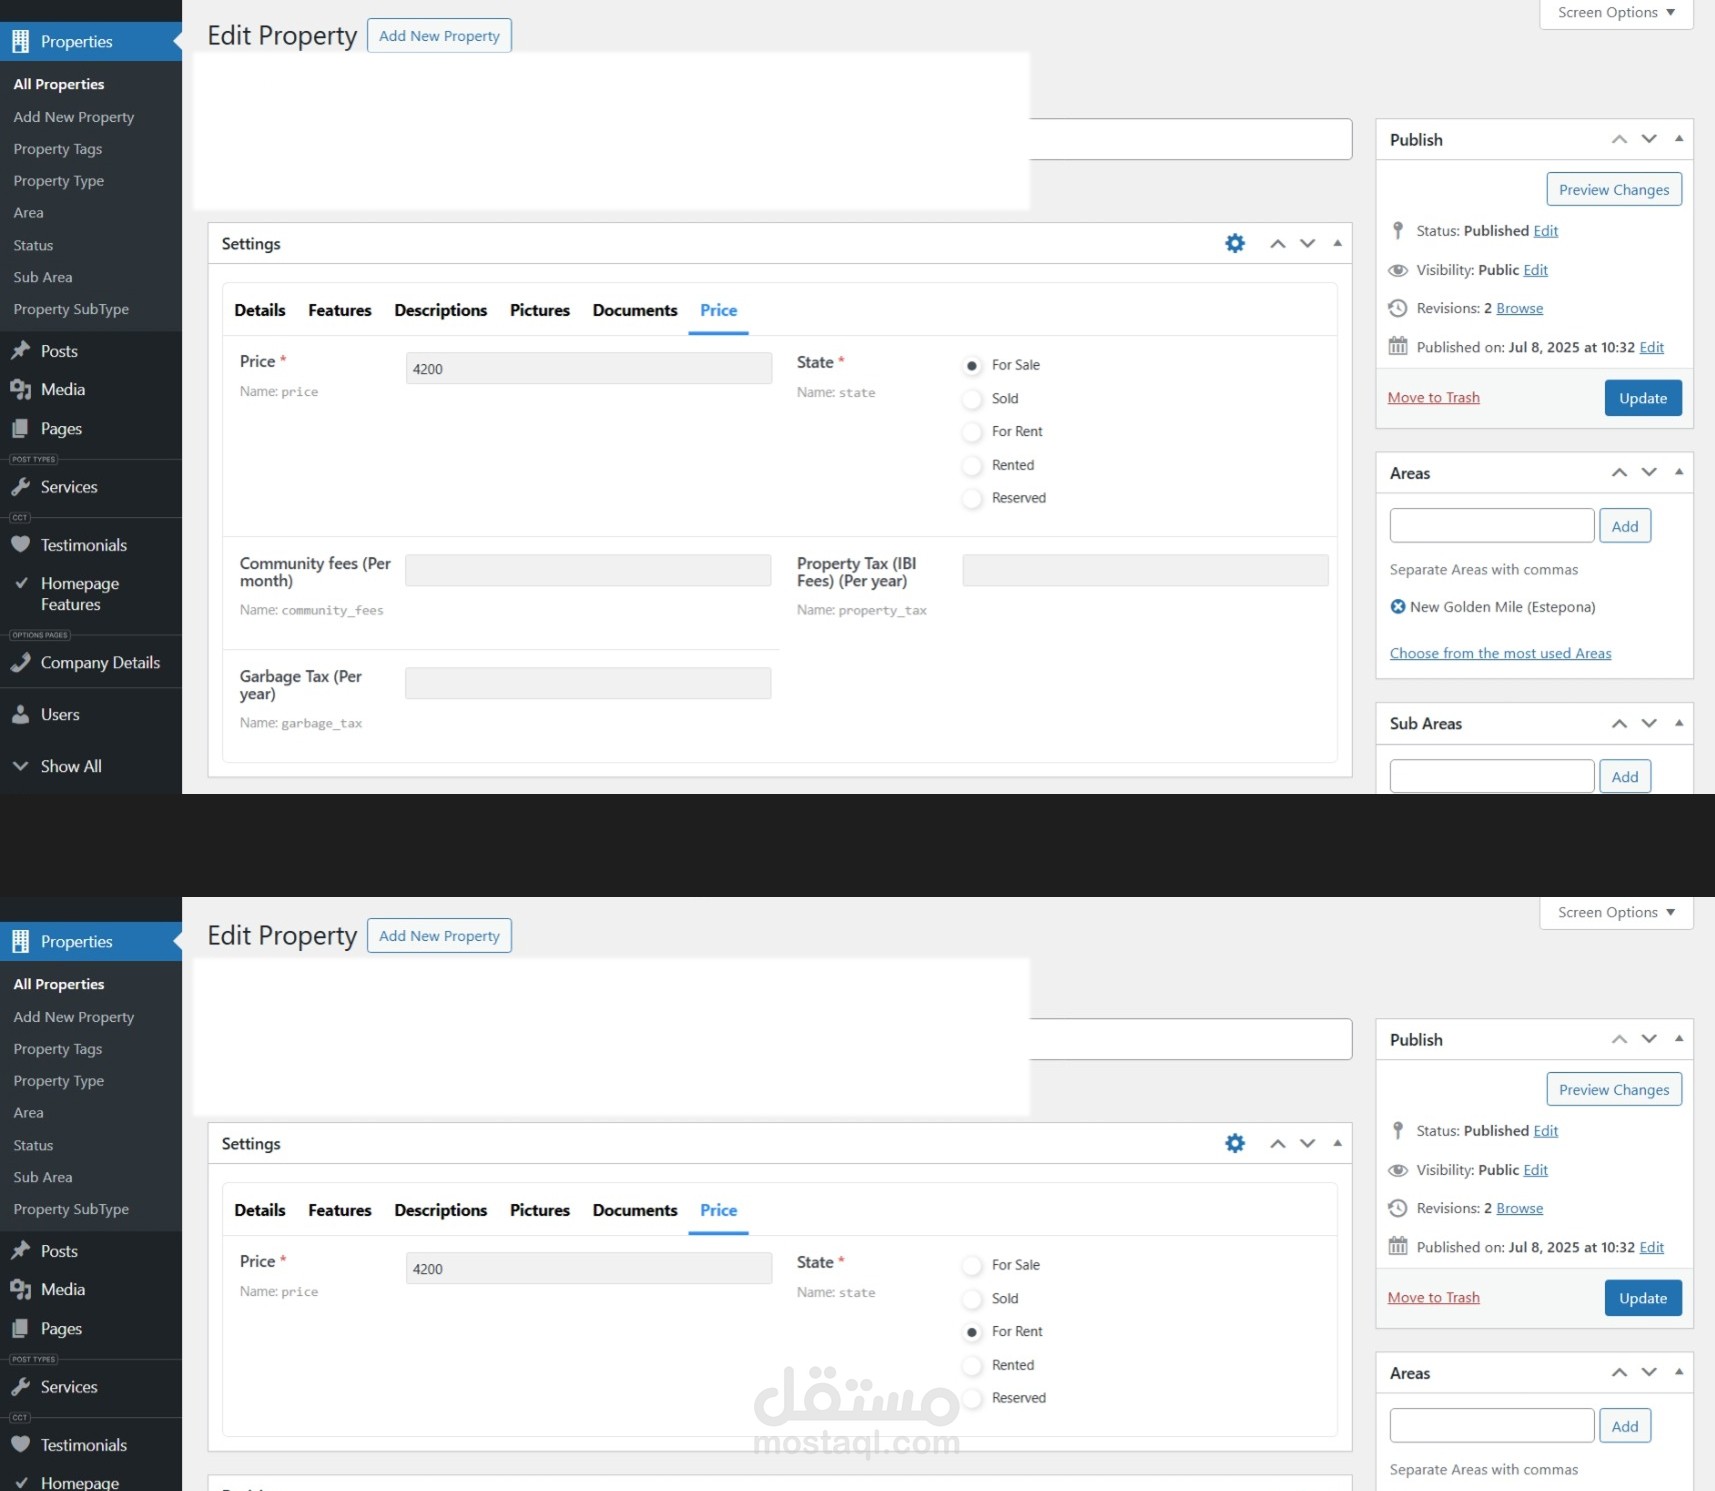Click Choose from the most used Areas
Image resolution: width=1715 pixels, height=1491 pixels.
[1500, 653]
